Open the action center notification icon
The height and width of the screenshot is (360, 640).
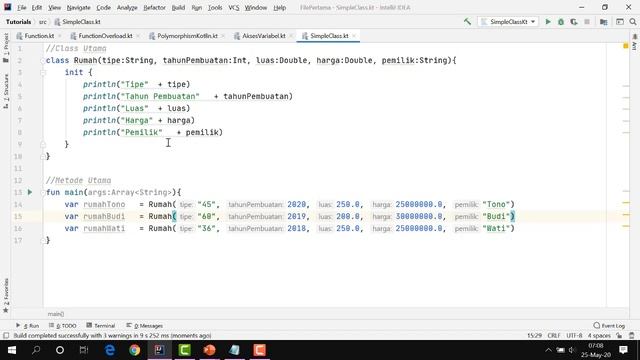coord(623,350)
